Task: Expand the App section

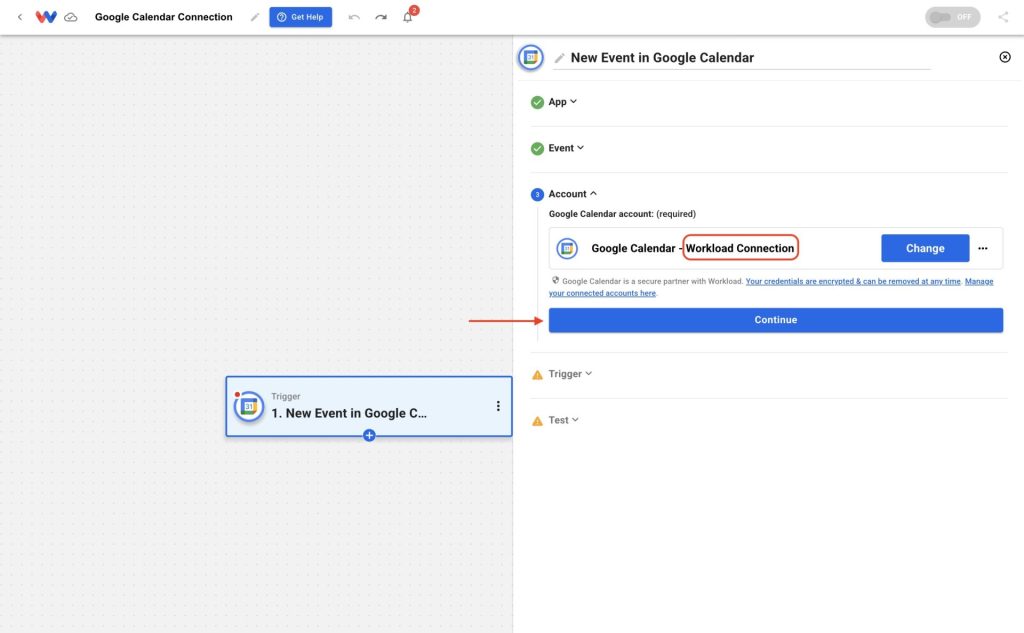Action: 562,102
